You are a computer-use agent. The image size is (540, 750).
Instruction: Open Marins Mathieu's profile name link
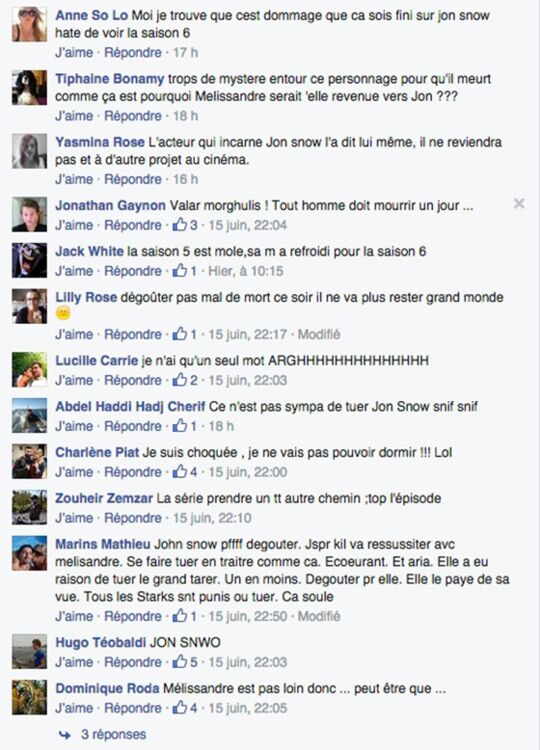103,544
